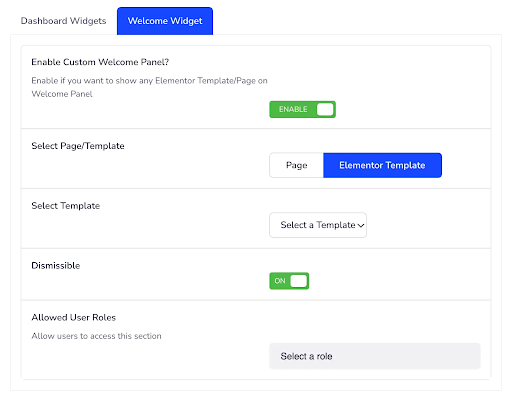Open the Select a role field

point(375,356)
